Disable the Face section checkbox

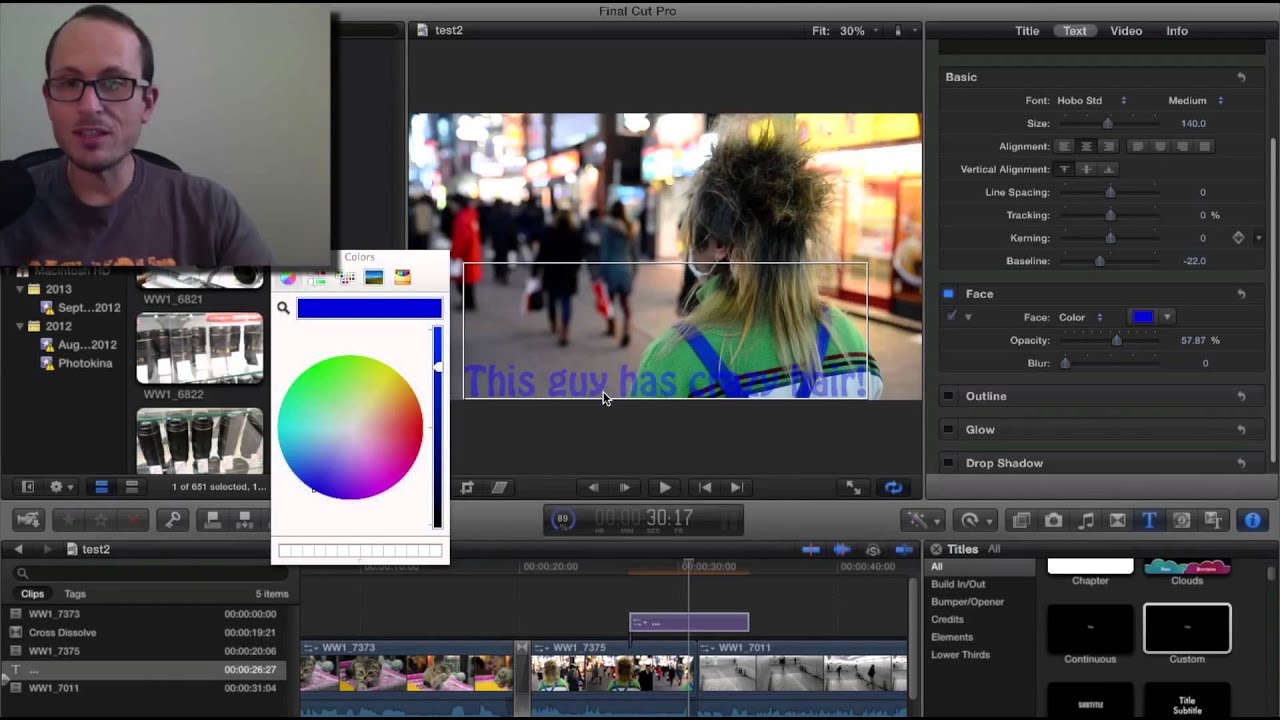[x=948, y=294]
